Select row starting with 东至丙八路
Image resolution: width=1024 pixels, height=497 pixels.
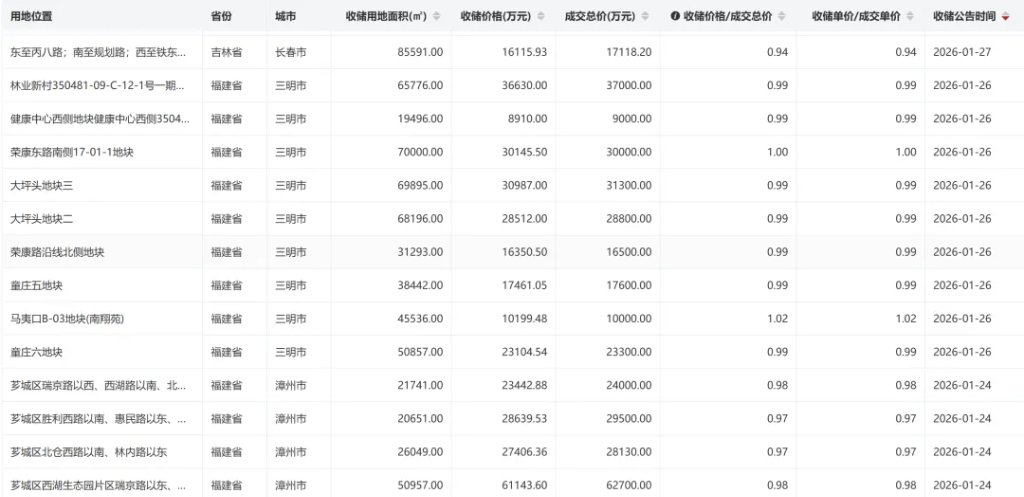point(96,51)
